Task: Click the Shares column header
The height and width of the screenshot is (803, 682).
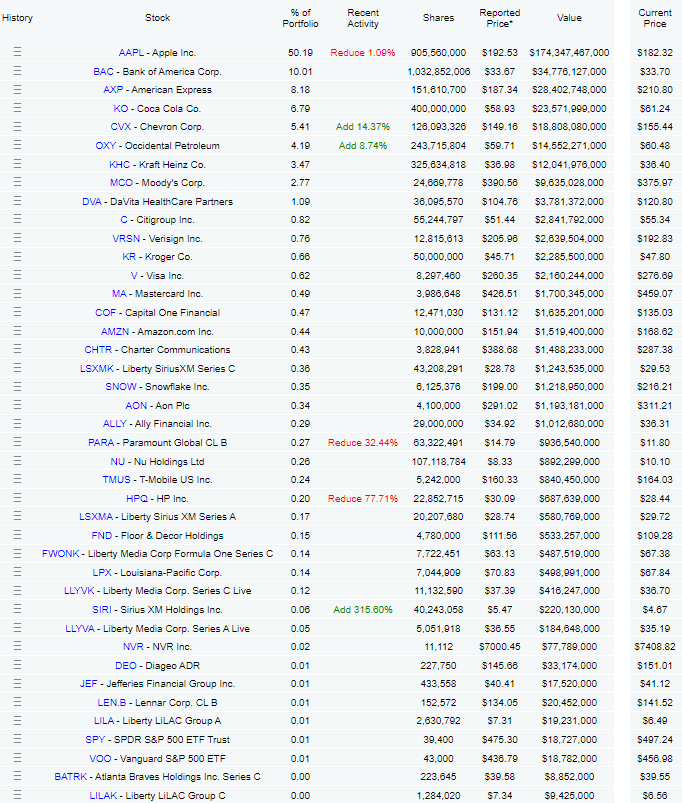Action: 438,18
